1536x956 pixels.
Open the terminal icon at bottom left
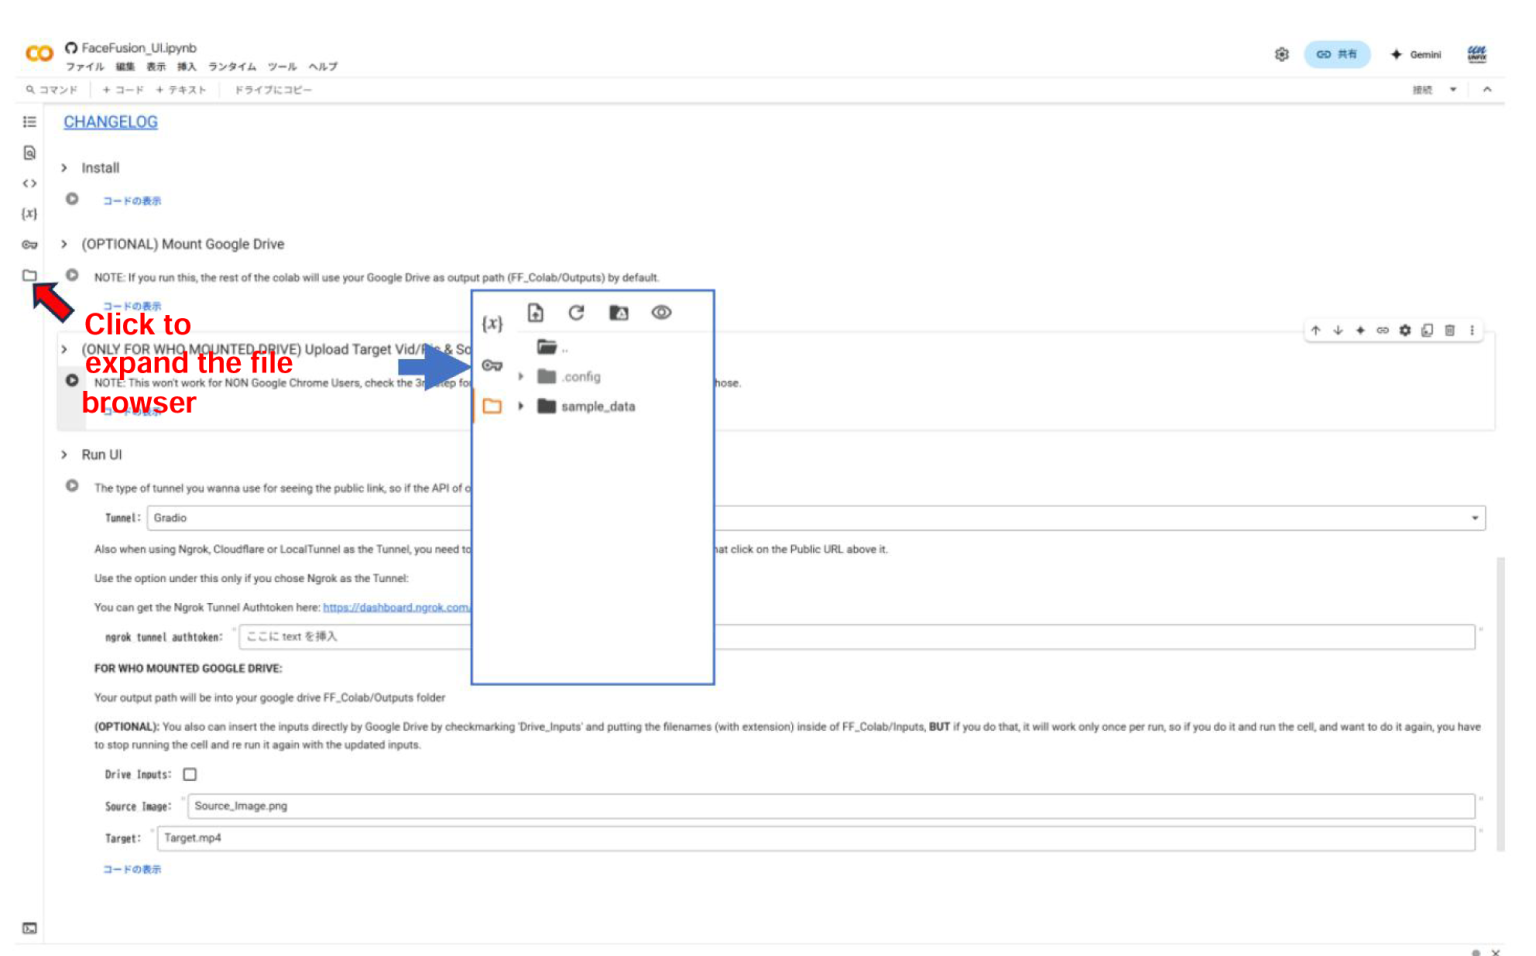click(29, 928)
